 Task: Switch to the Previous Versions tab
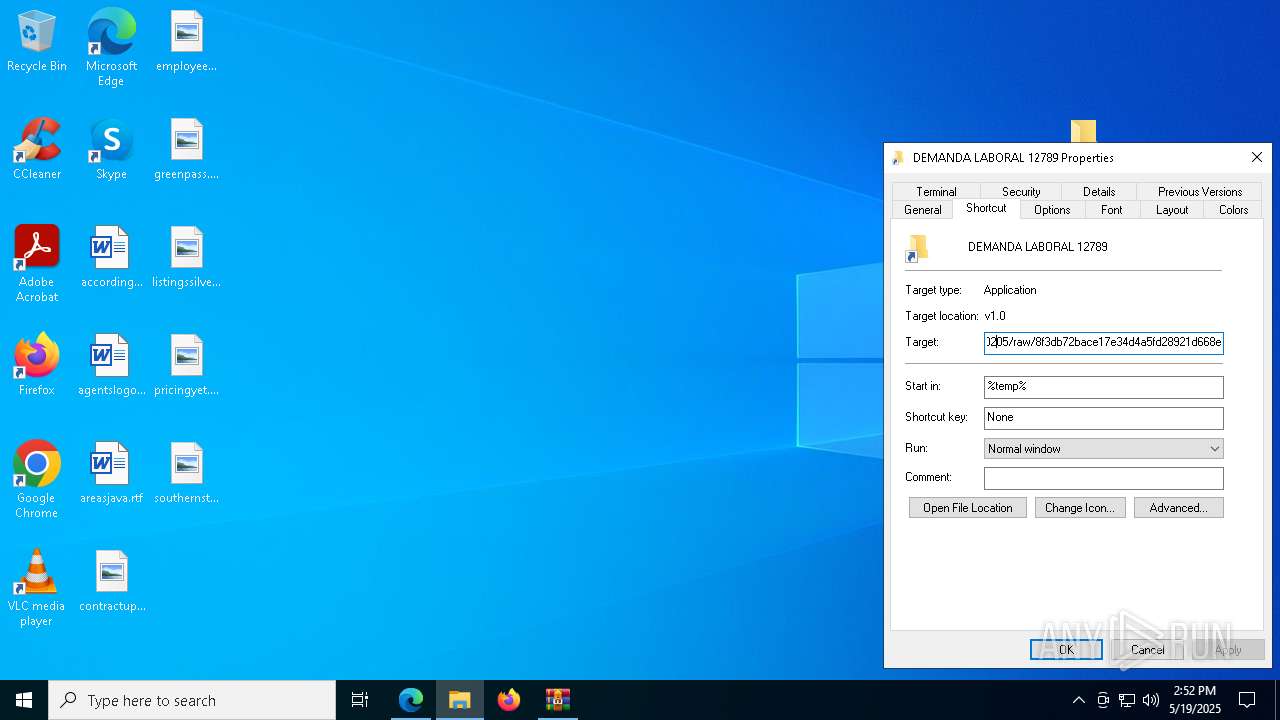click(x=1200, y=191)
